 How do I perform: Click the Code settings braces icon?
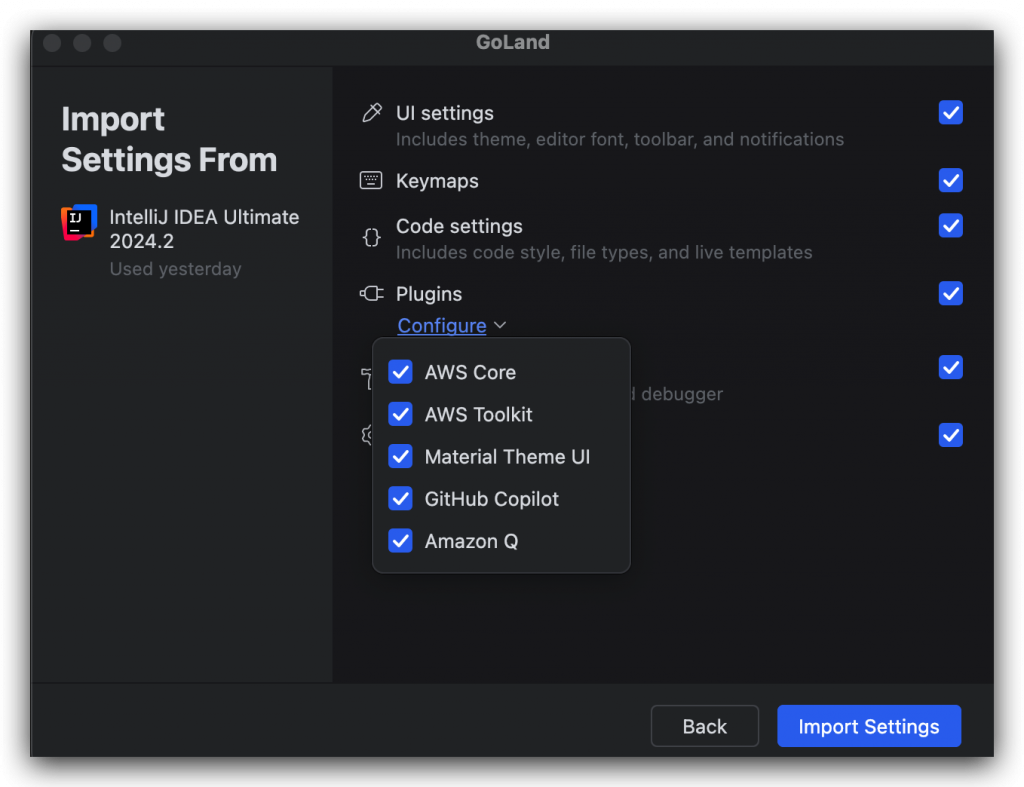click(x=371, y=238)
